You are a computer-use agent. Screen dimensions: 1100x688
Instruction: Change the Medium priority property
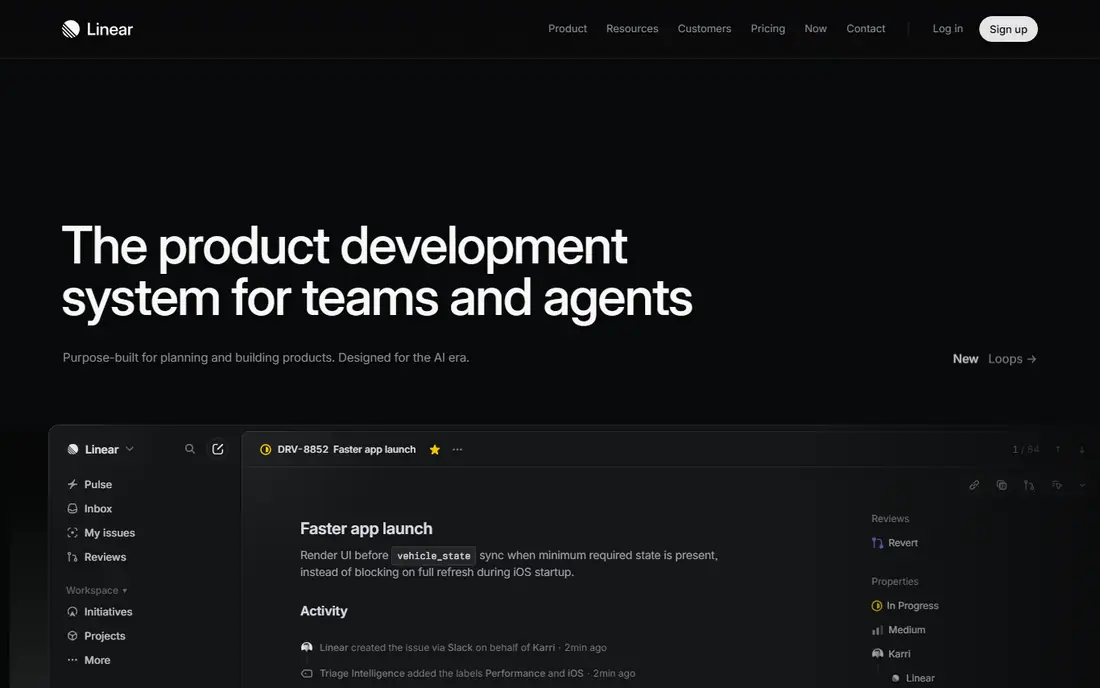tap(898, 630)
